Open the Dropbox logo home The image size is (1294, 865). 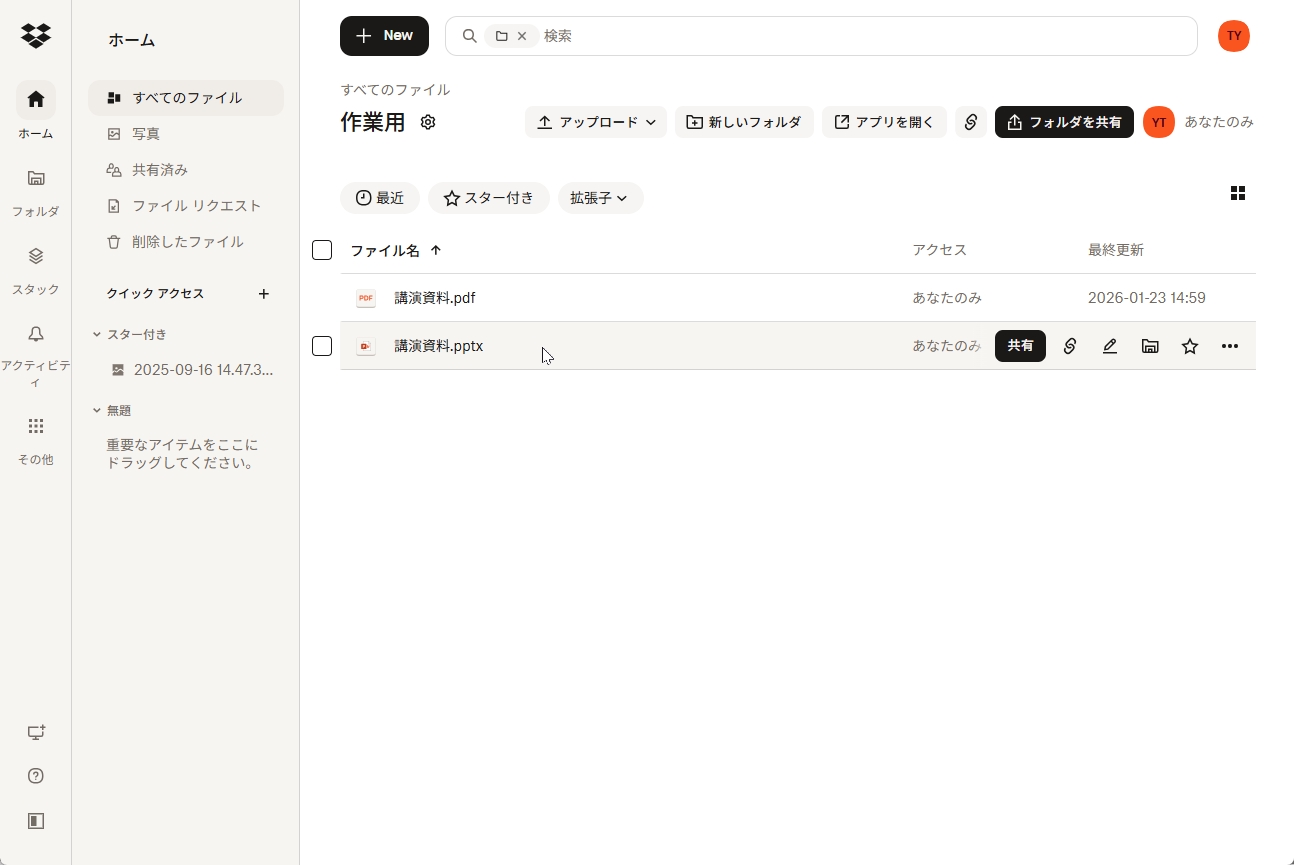(36, 36)
